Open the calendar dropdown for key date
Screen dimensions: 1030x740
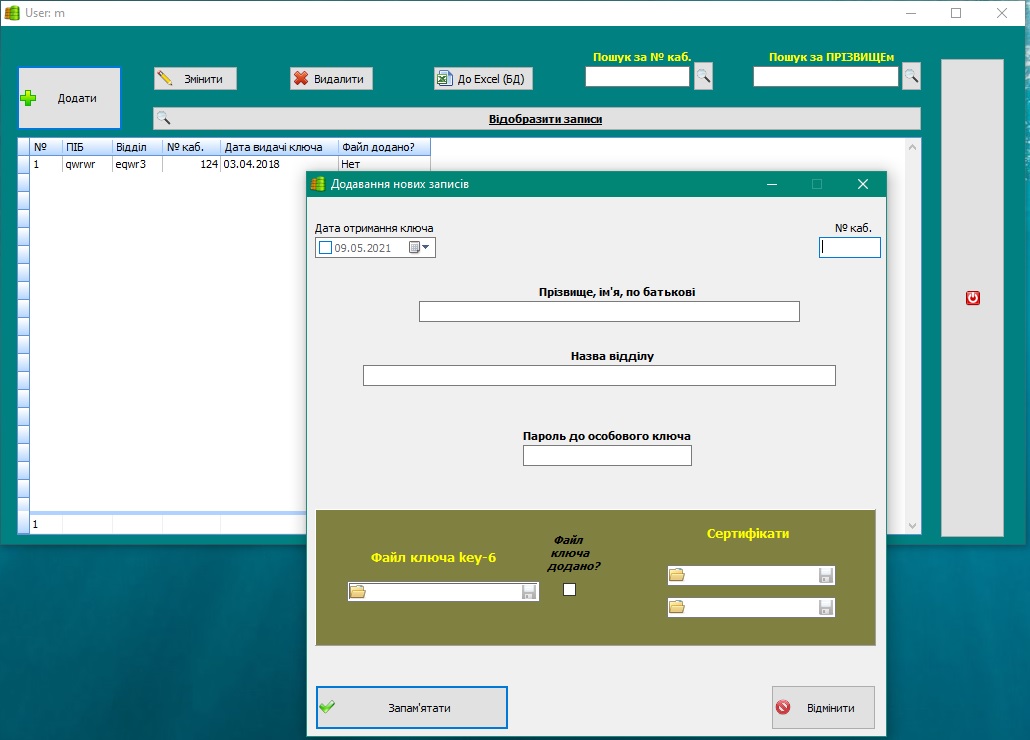420,248
